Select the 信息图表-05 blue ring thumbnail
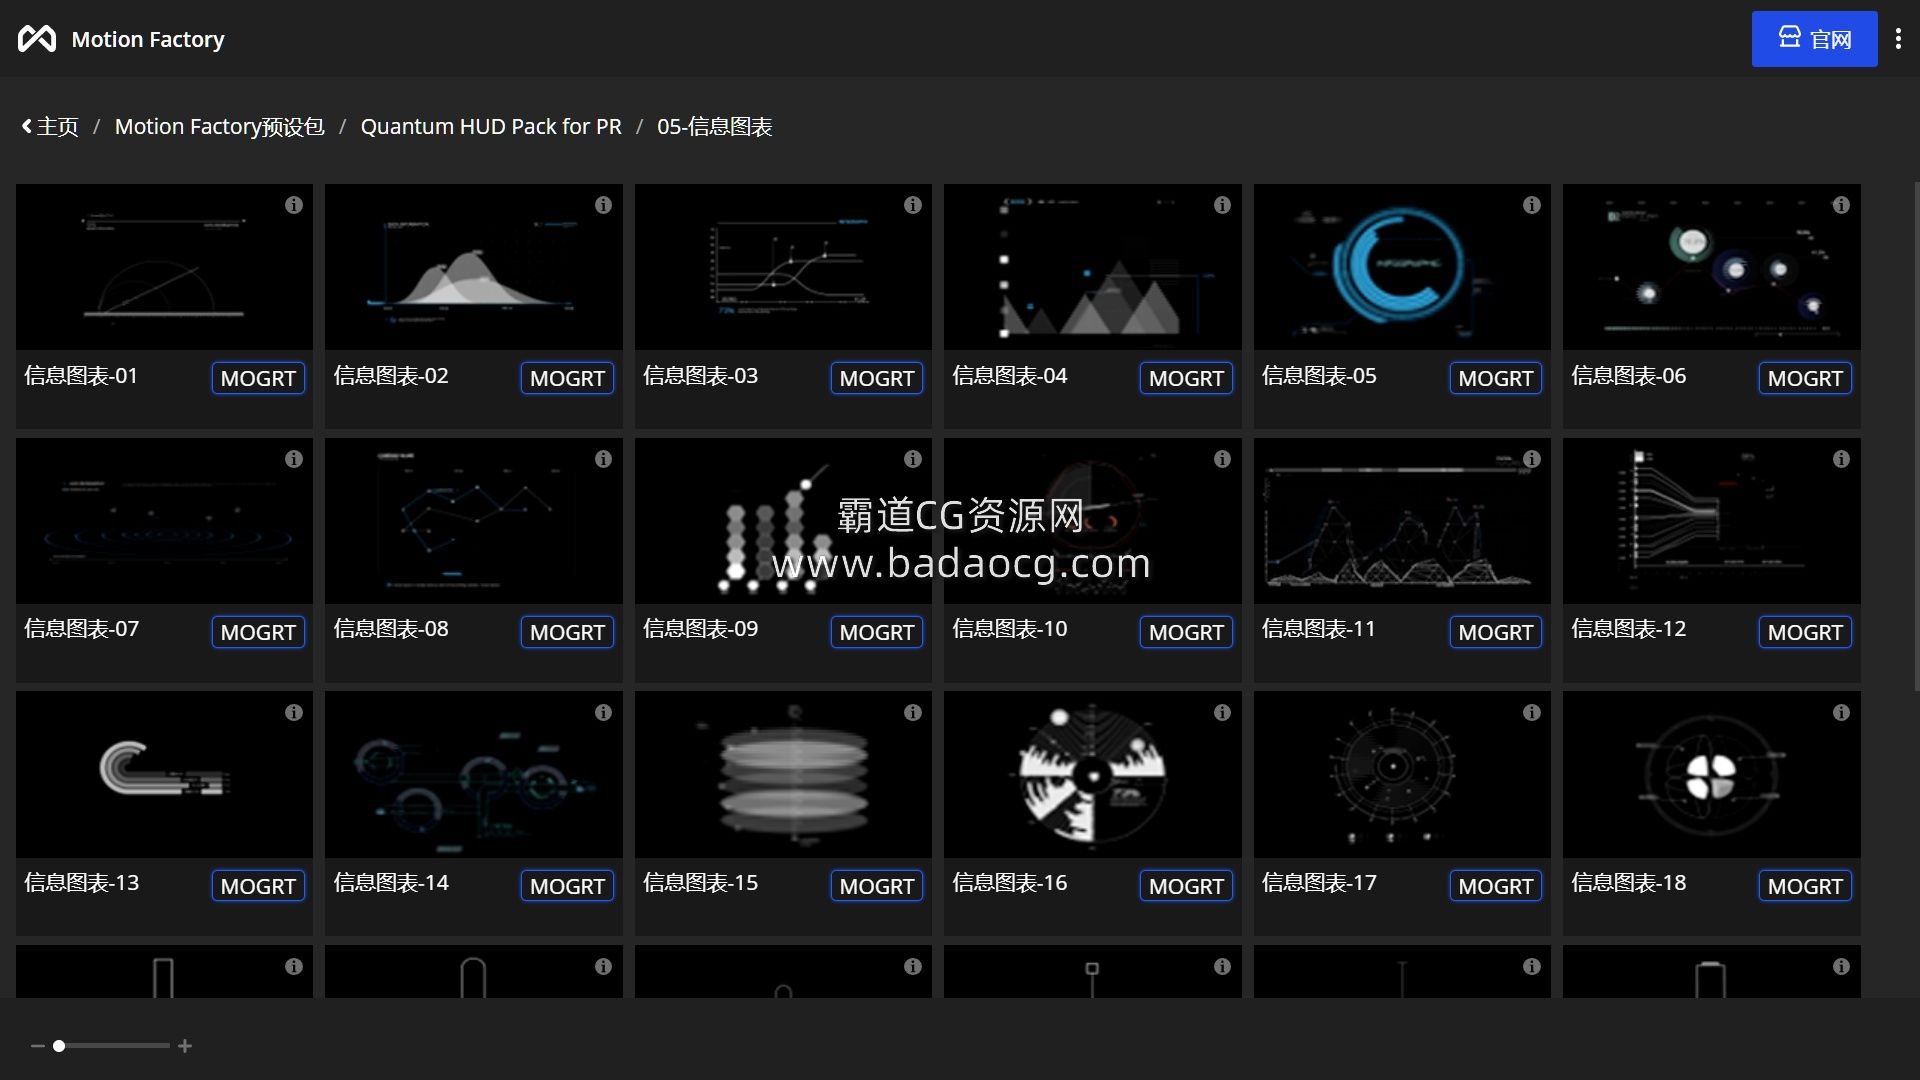 (x=1402, y=267)
